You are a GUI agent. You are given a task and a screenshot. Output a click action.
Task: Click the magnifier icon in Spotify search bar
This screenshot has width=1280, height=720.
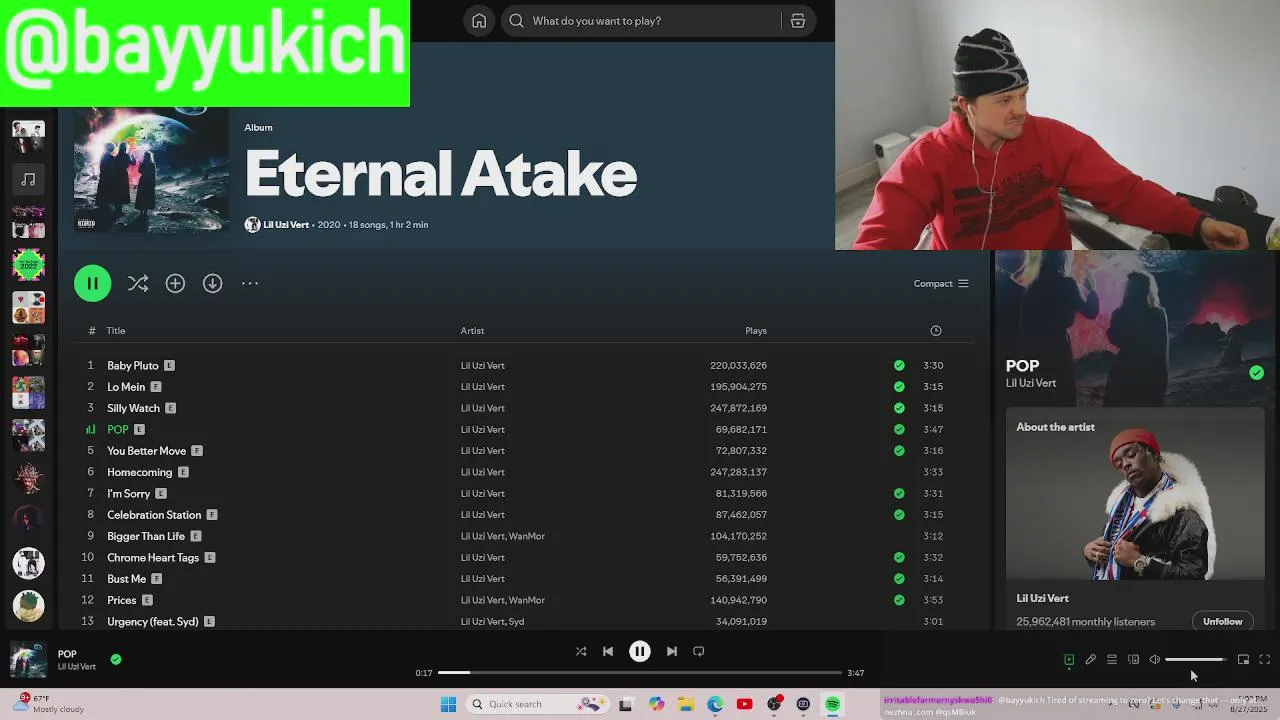pos(516,21)
